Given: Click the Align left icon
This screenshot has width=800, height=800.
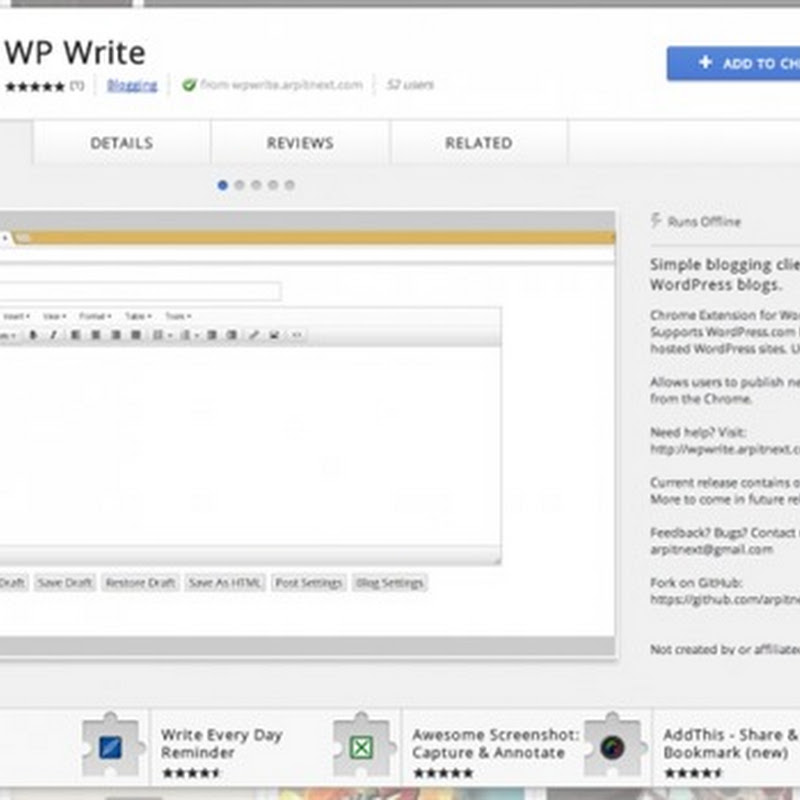Looking at the screenshot, I should pyautogui.click(x=76, y=335).
